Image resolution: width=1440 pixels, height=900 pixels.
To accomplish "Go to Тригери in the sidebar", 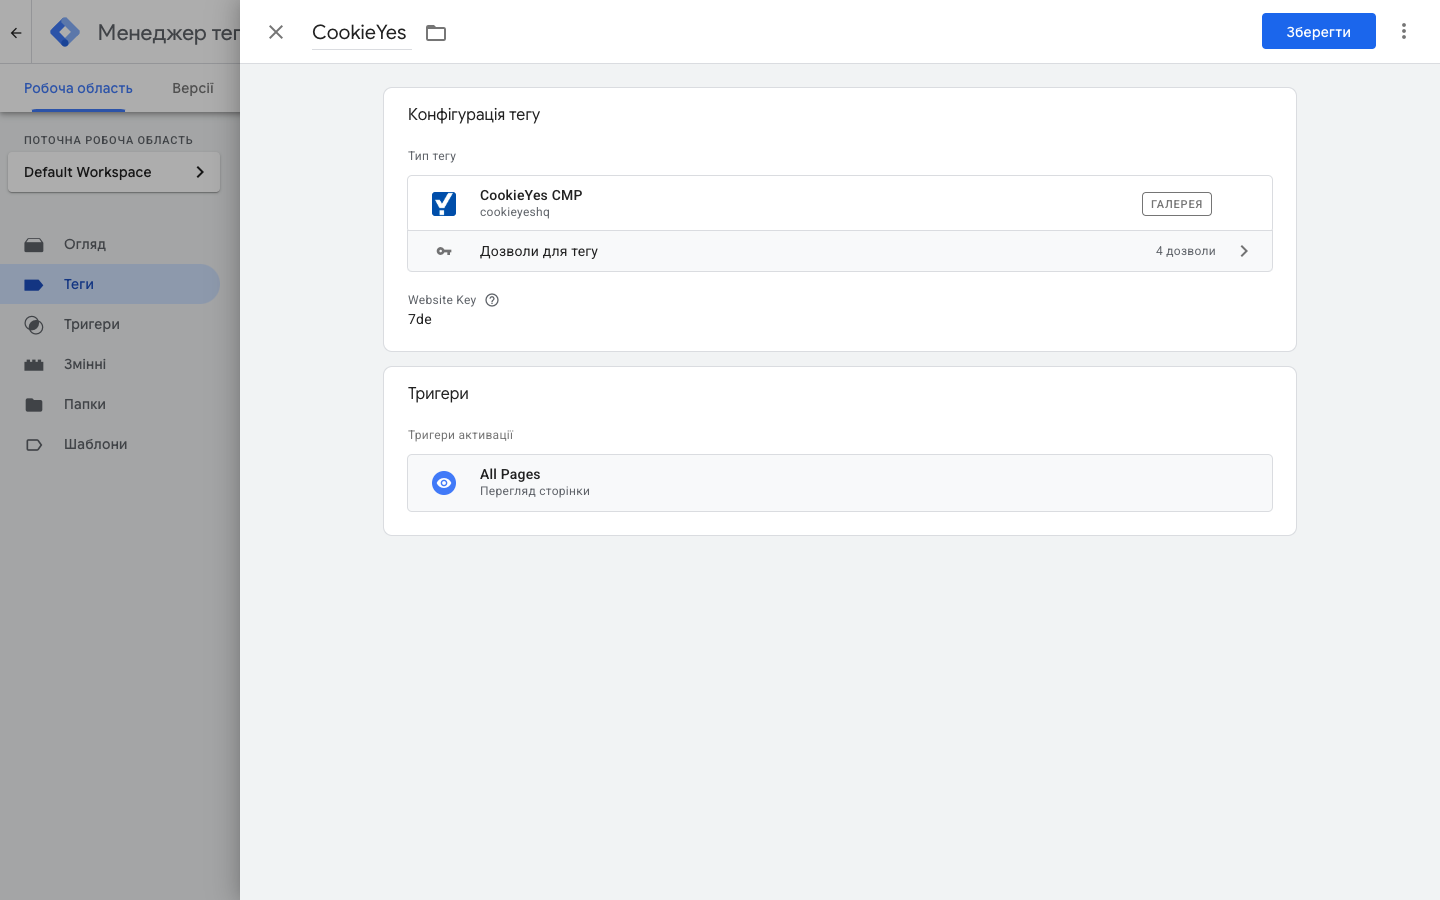I will (110, 324).
